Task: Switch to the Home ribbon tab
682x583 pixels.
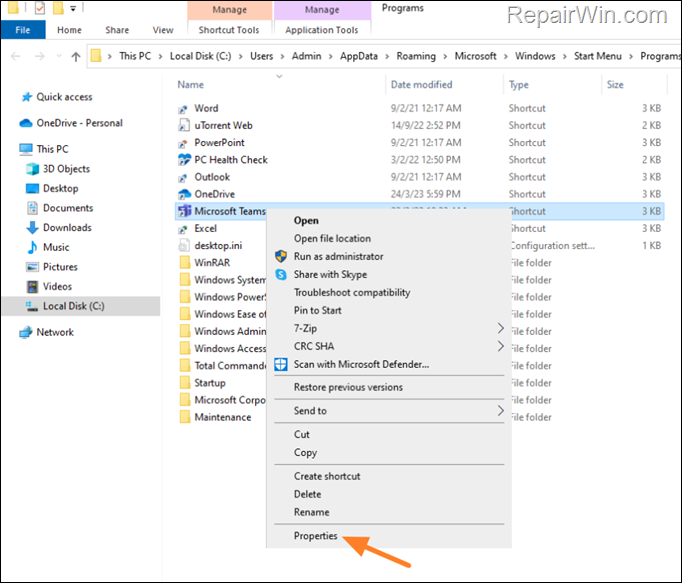Action: point(69,30)
